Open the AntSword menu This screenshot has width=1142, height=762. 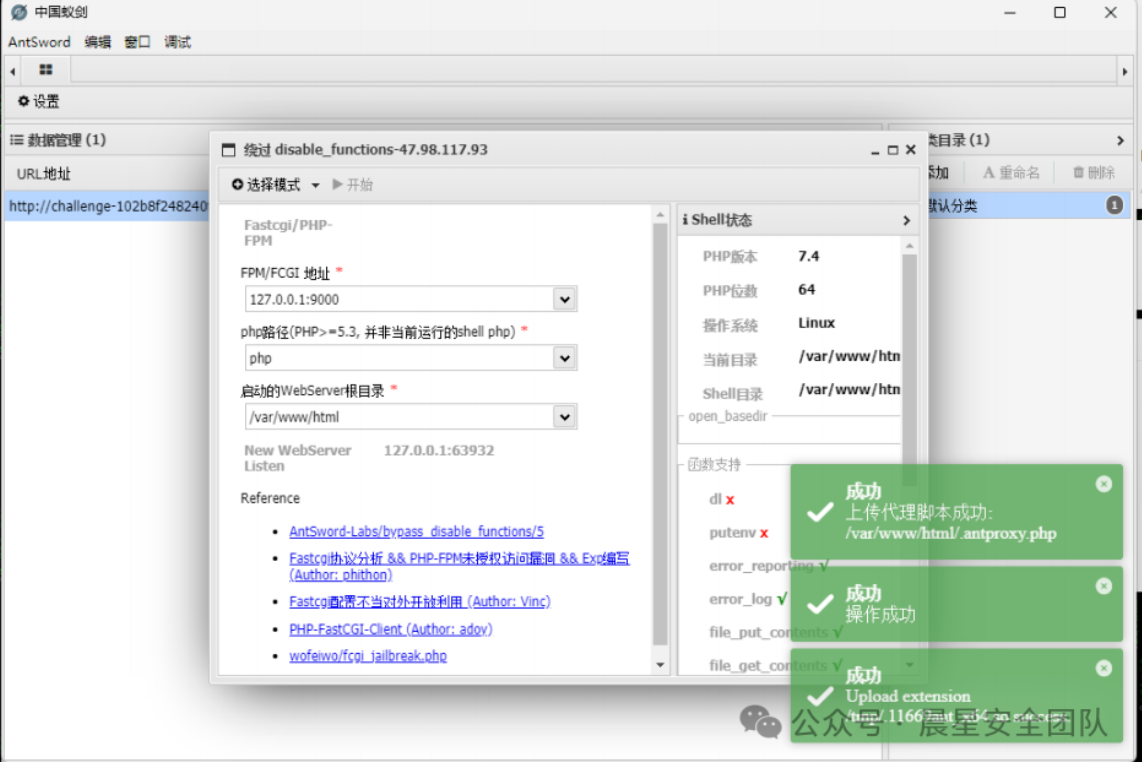point(39,42)
